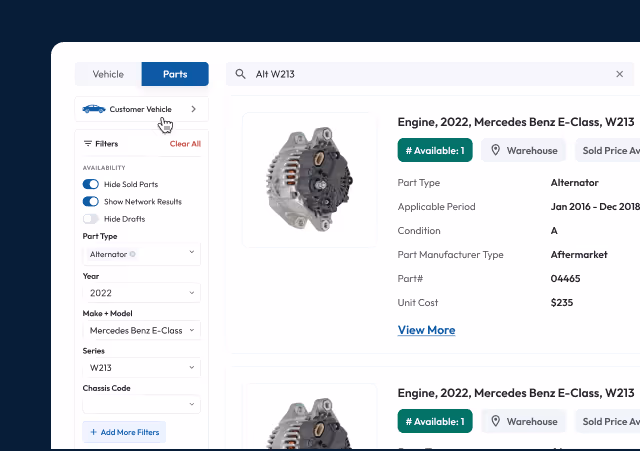640x451 pixels.
Task: Click the search magnifier icon
Action: click(240, 74)
